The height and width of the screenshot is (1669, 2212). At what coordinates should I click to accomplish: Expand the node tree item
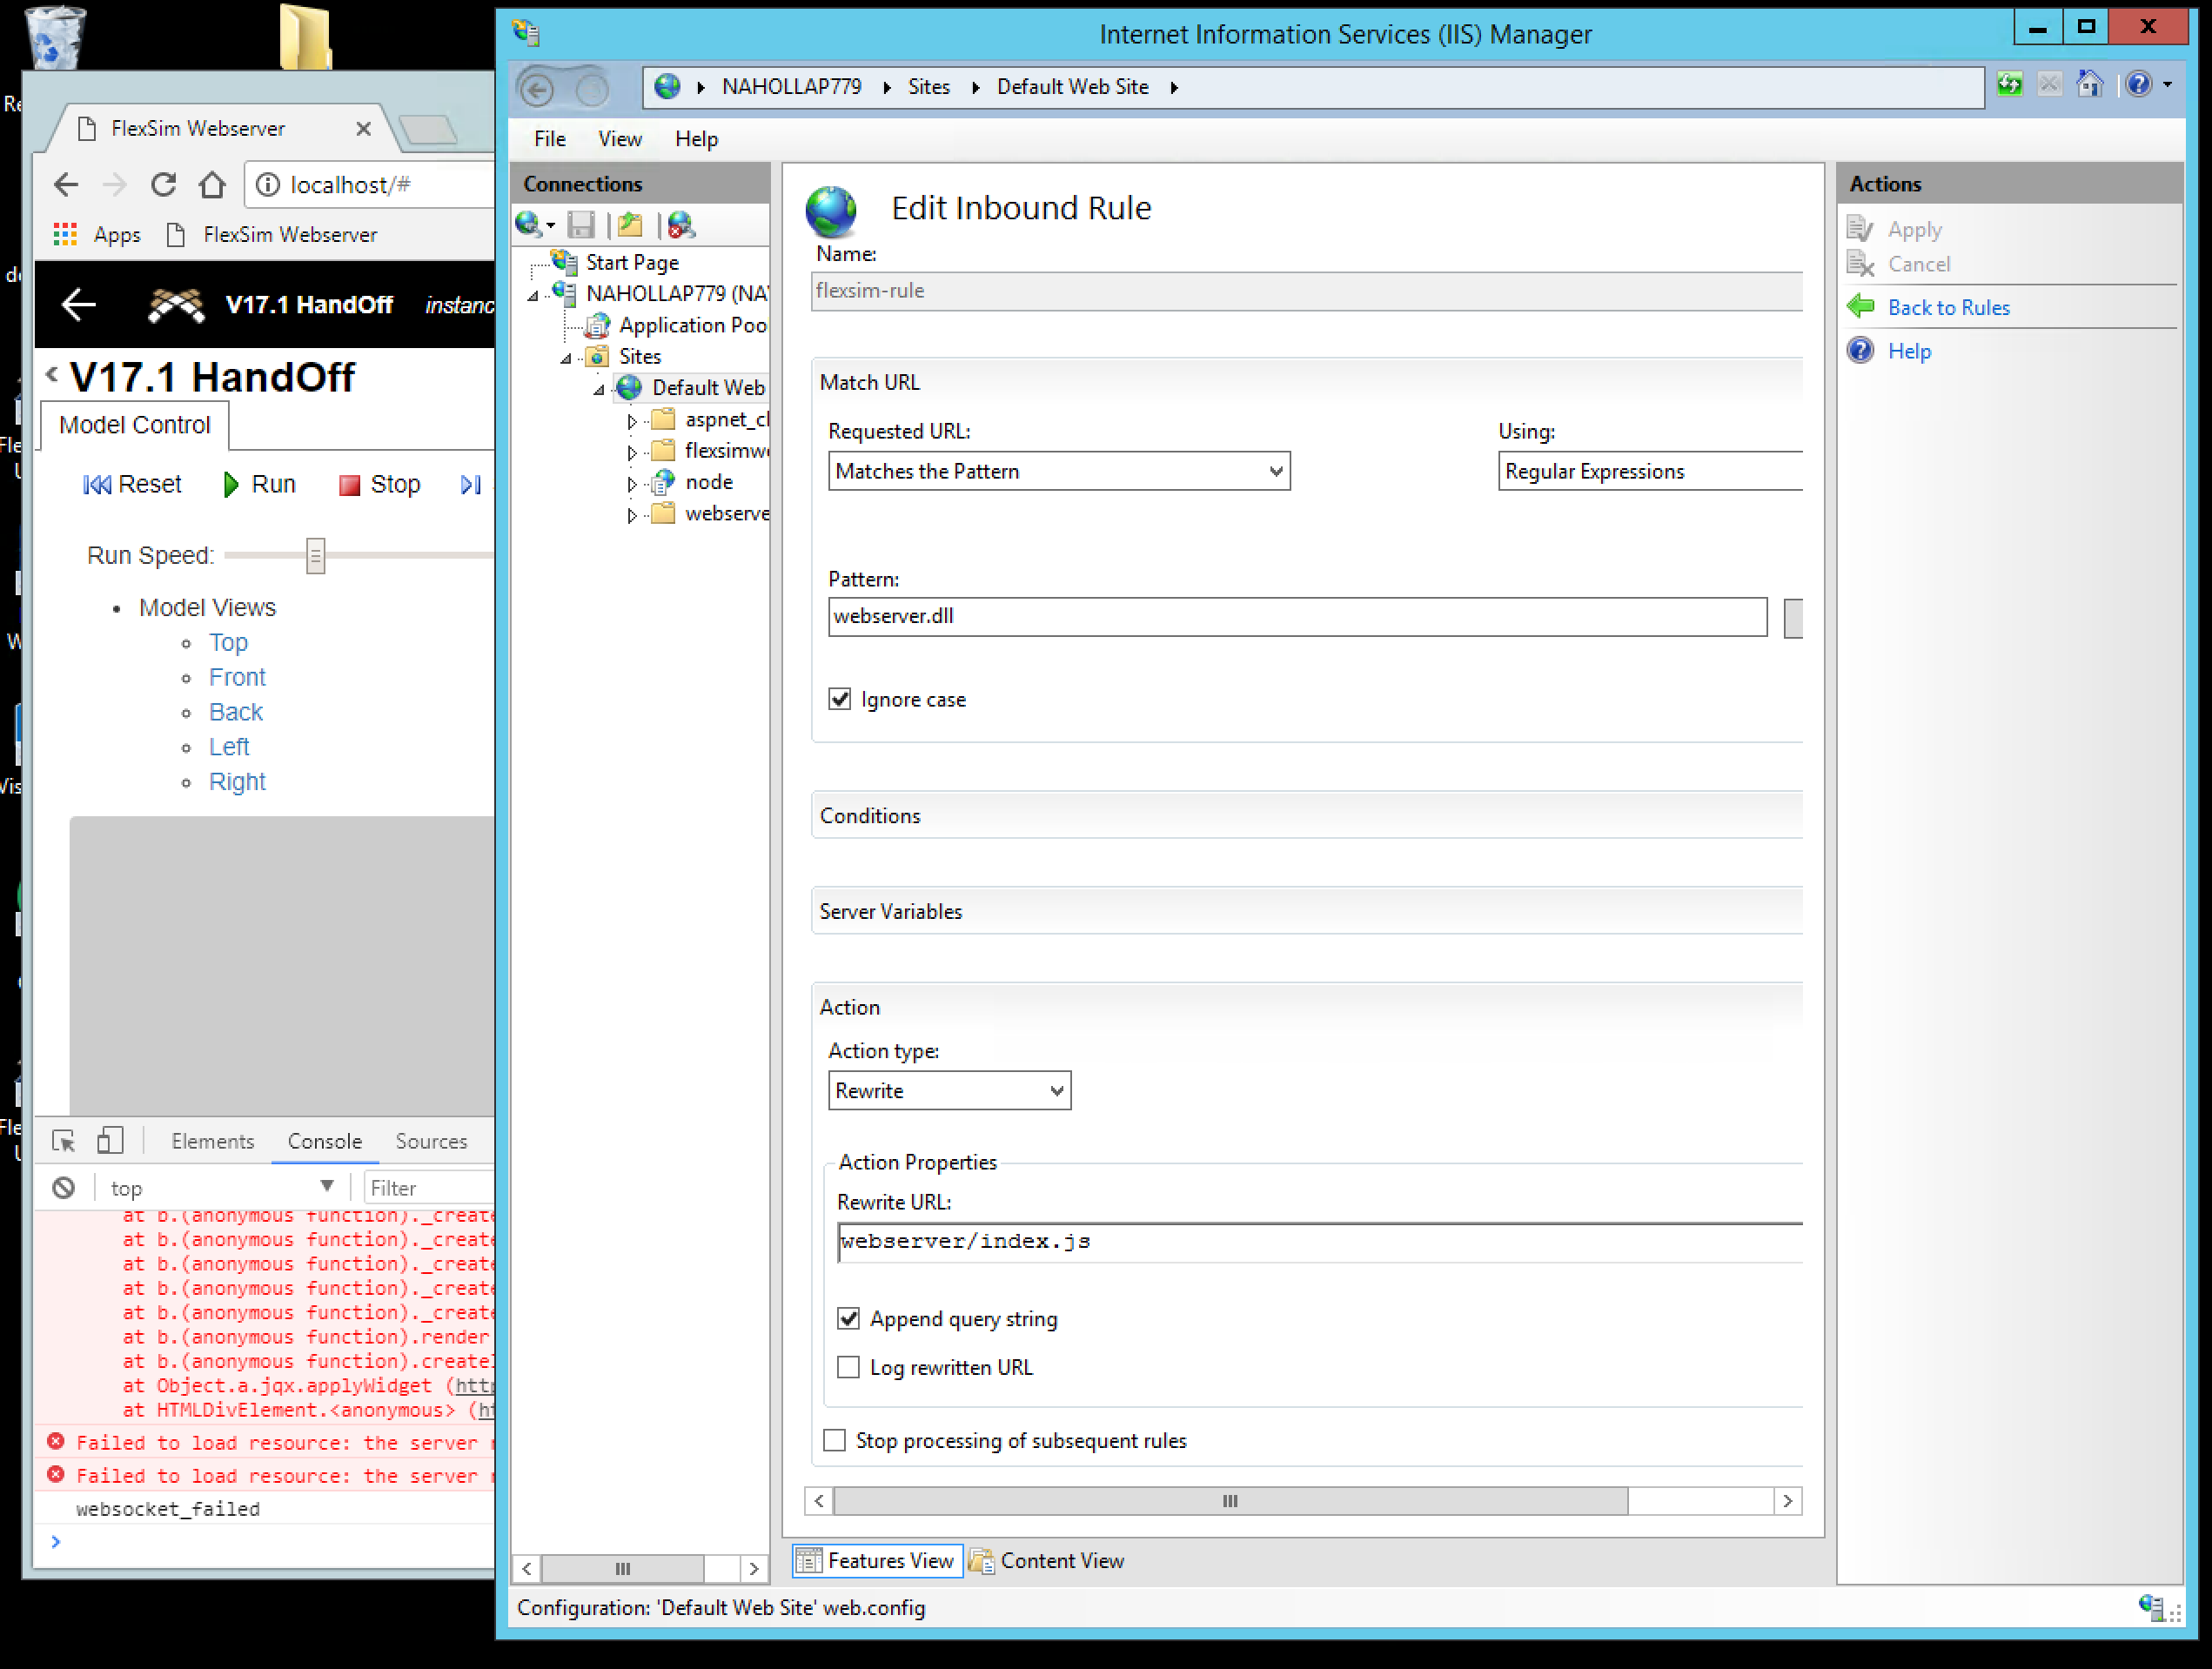[631, 484]
